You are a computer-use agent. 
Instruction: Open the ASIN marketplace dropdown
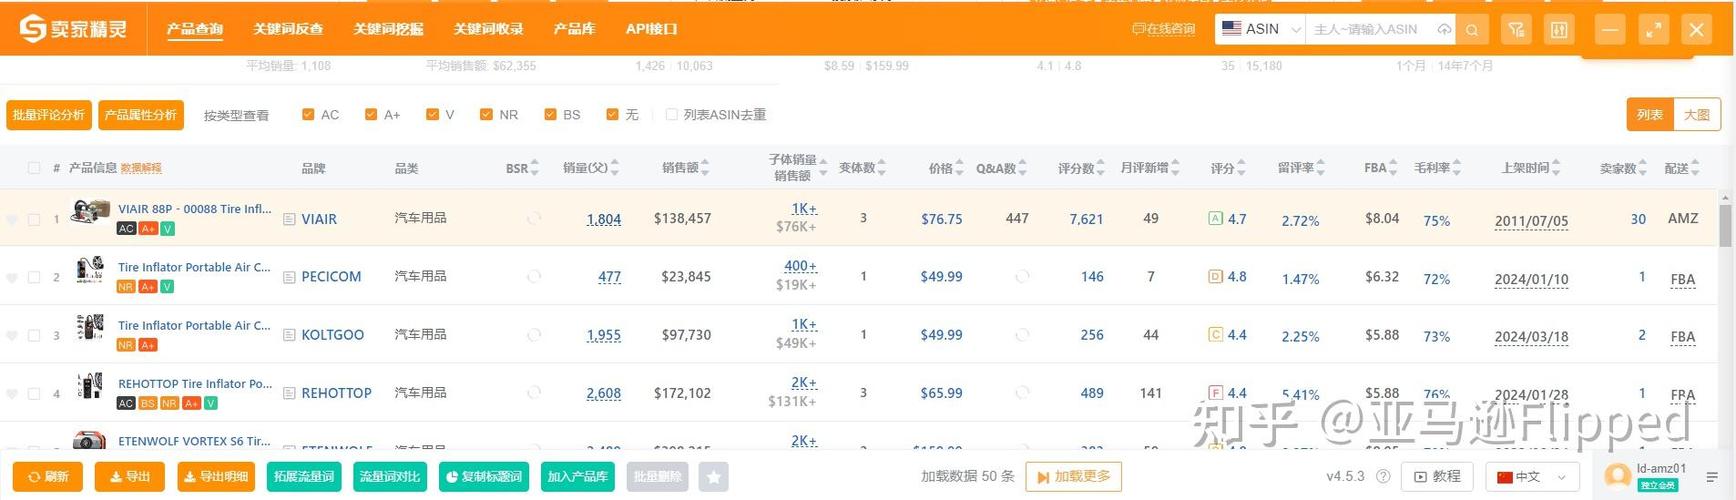pyautogui.click(x=1260, y=30)
